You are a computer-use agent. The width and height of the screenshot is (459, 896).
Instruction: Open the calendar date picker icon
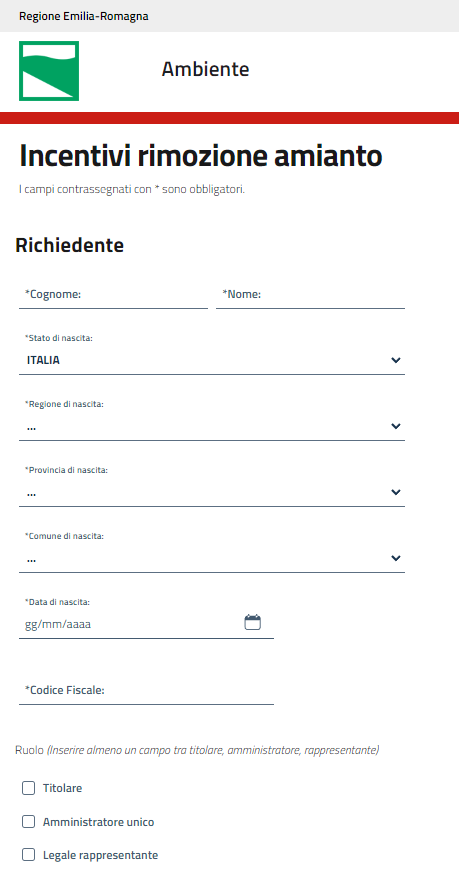[253, 622]
